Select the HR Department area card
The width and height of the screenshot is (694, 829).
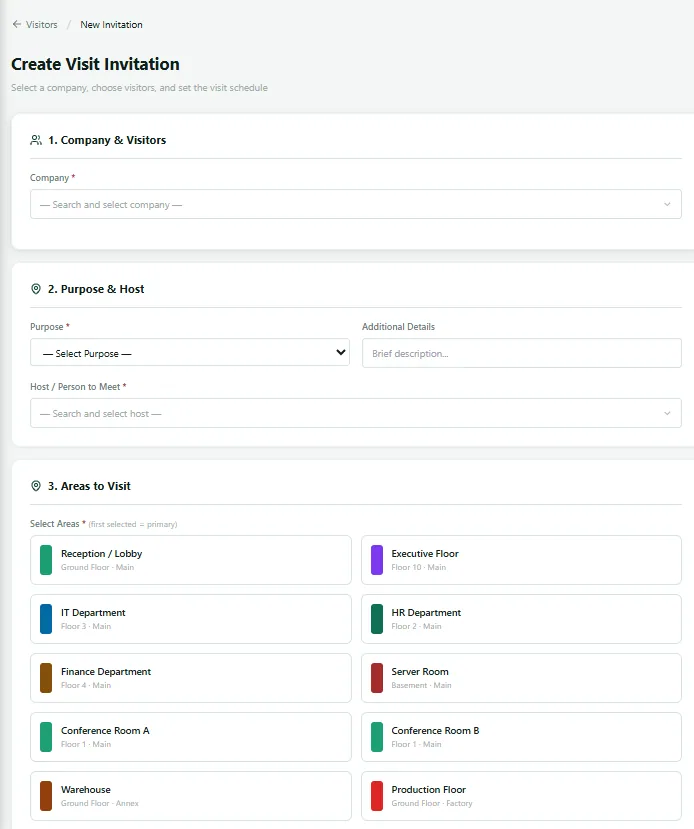click(x=521, y=619)
